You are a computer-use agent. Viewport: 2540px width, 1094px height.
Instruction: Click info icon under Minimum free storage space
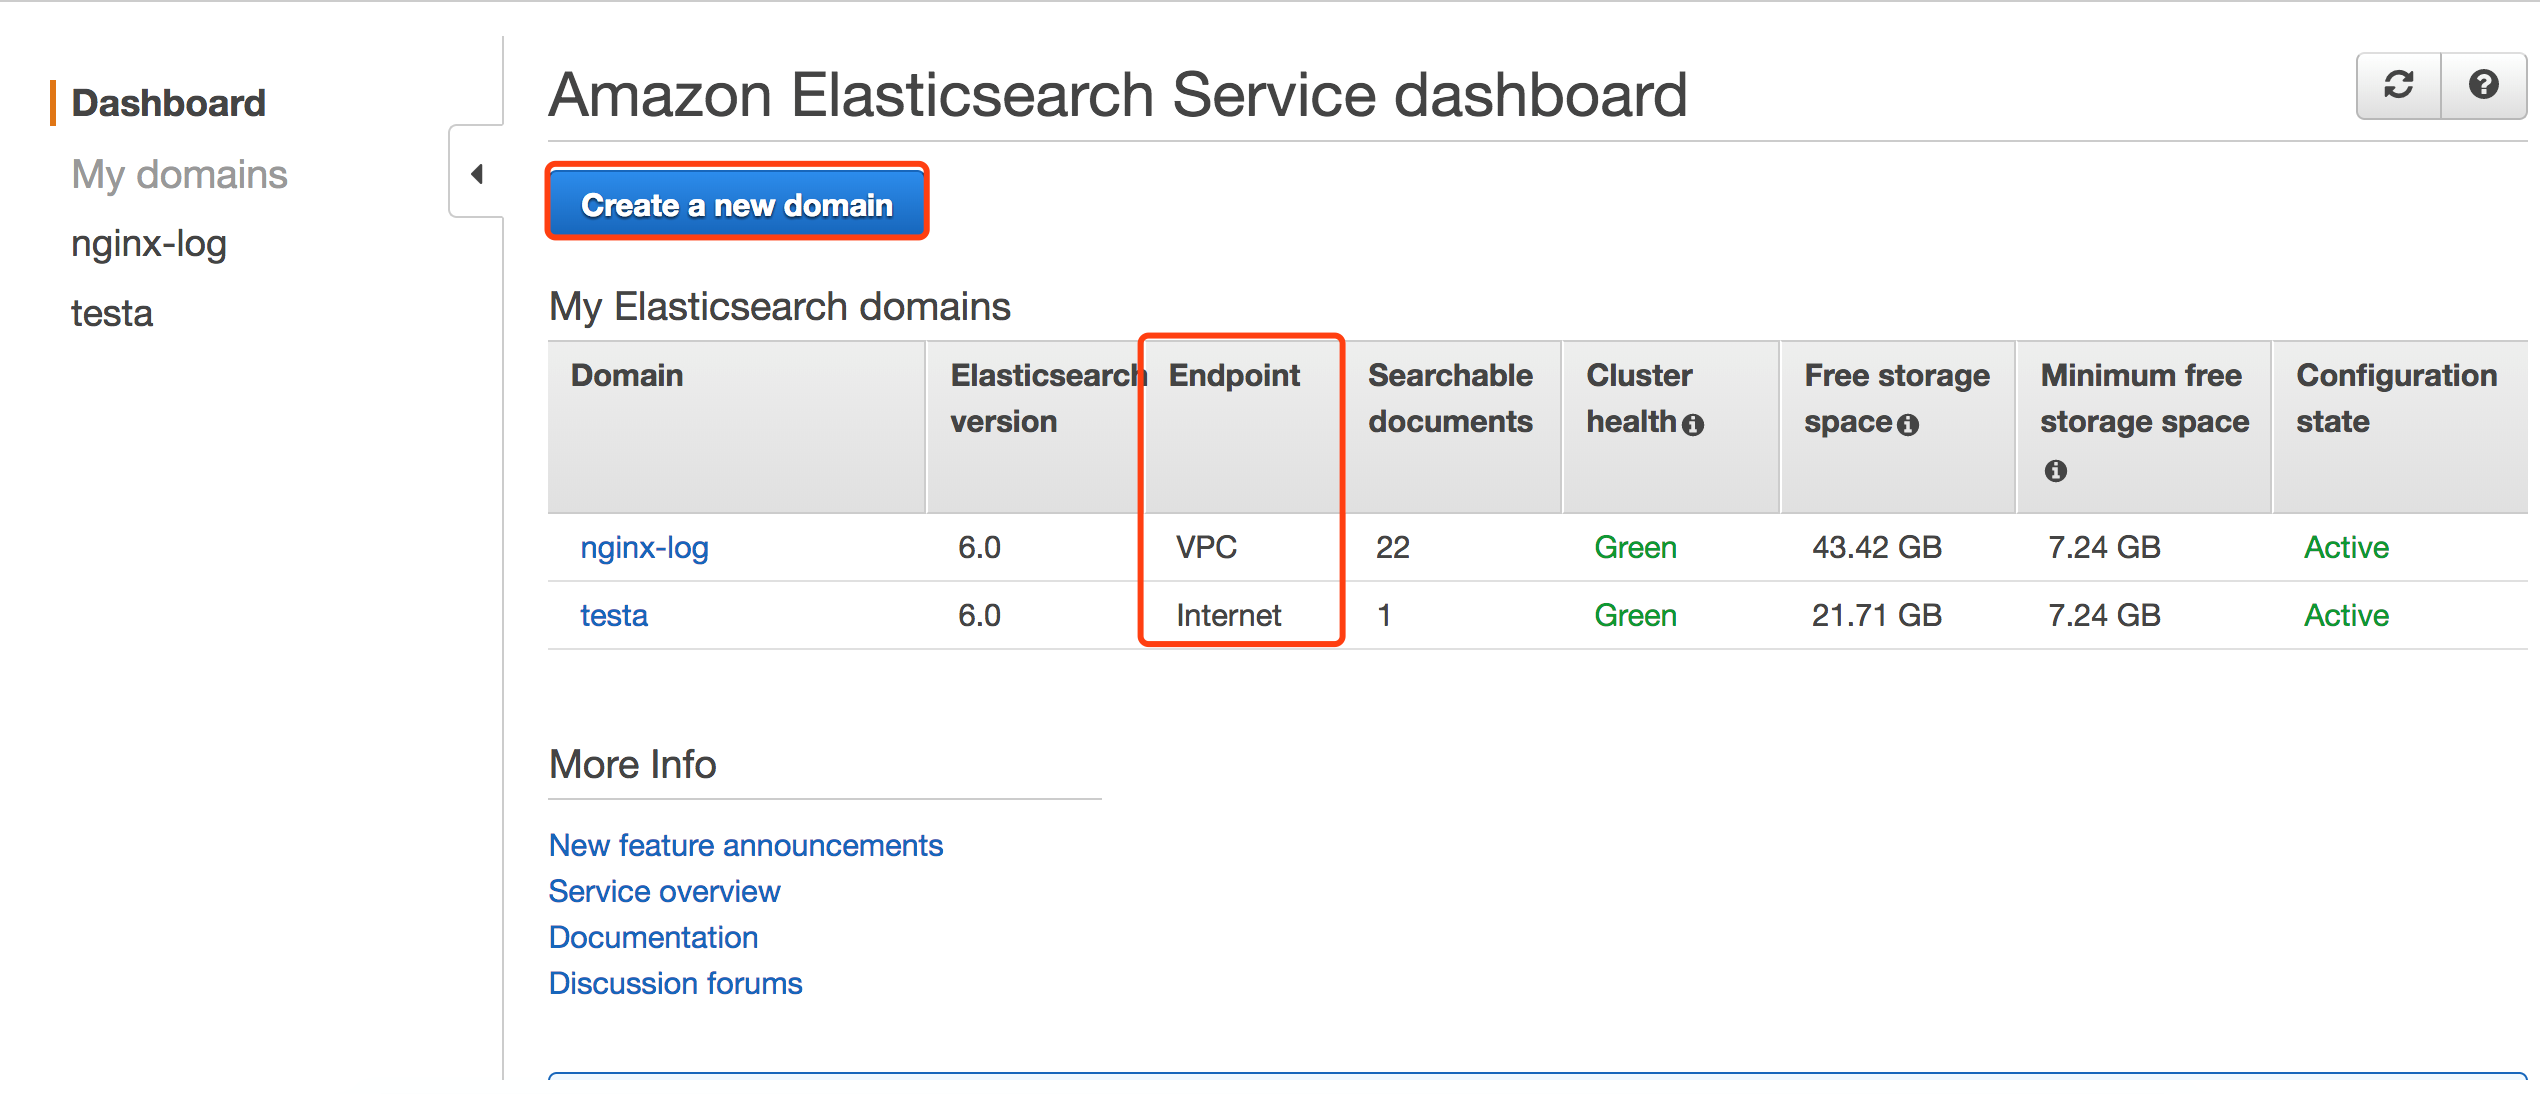click(2055, 470)
